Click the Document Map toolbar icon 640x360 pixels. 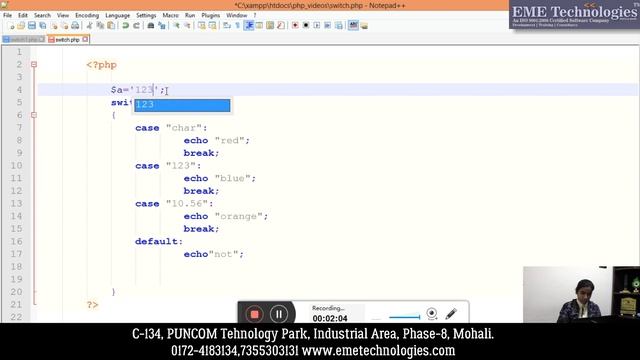click(270, 26)
